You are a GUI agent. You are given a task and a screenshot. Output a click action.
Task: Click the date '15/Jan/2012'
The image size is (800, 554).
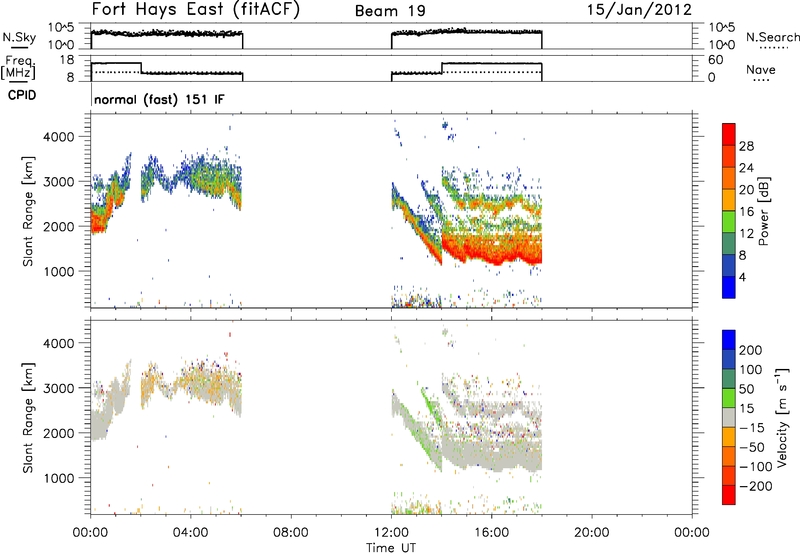coord(639,10)
